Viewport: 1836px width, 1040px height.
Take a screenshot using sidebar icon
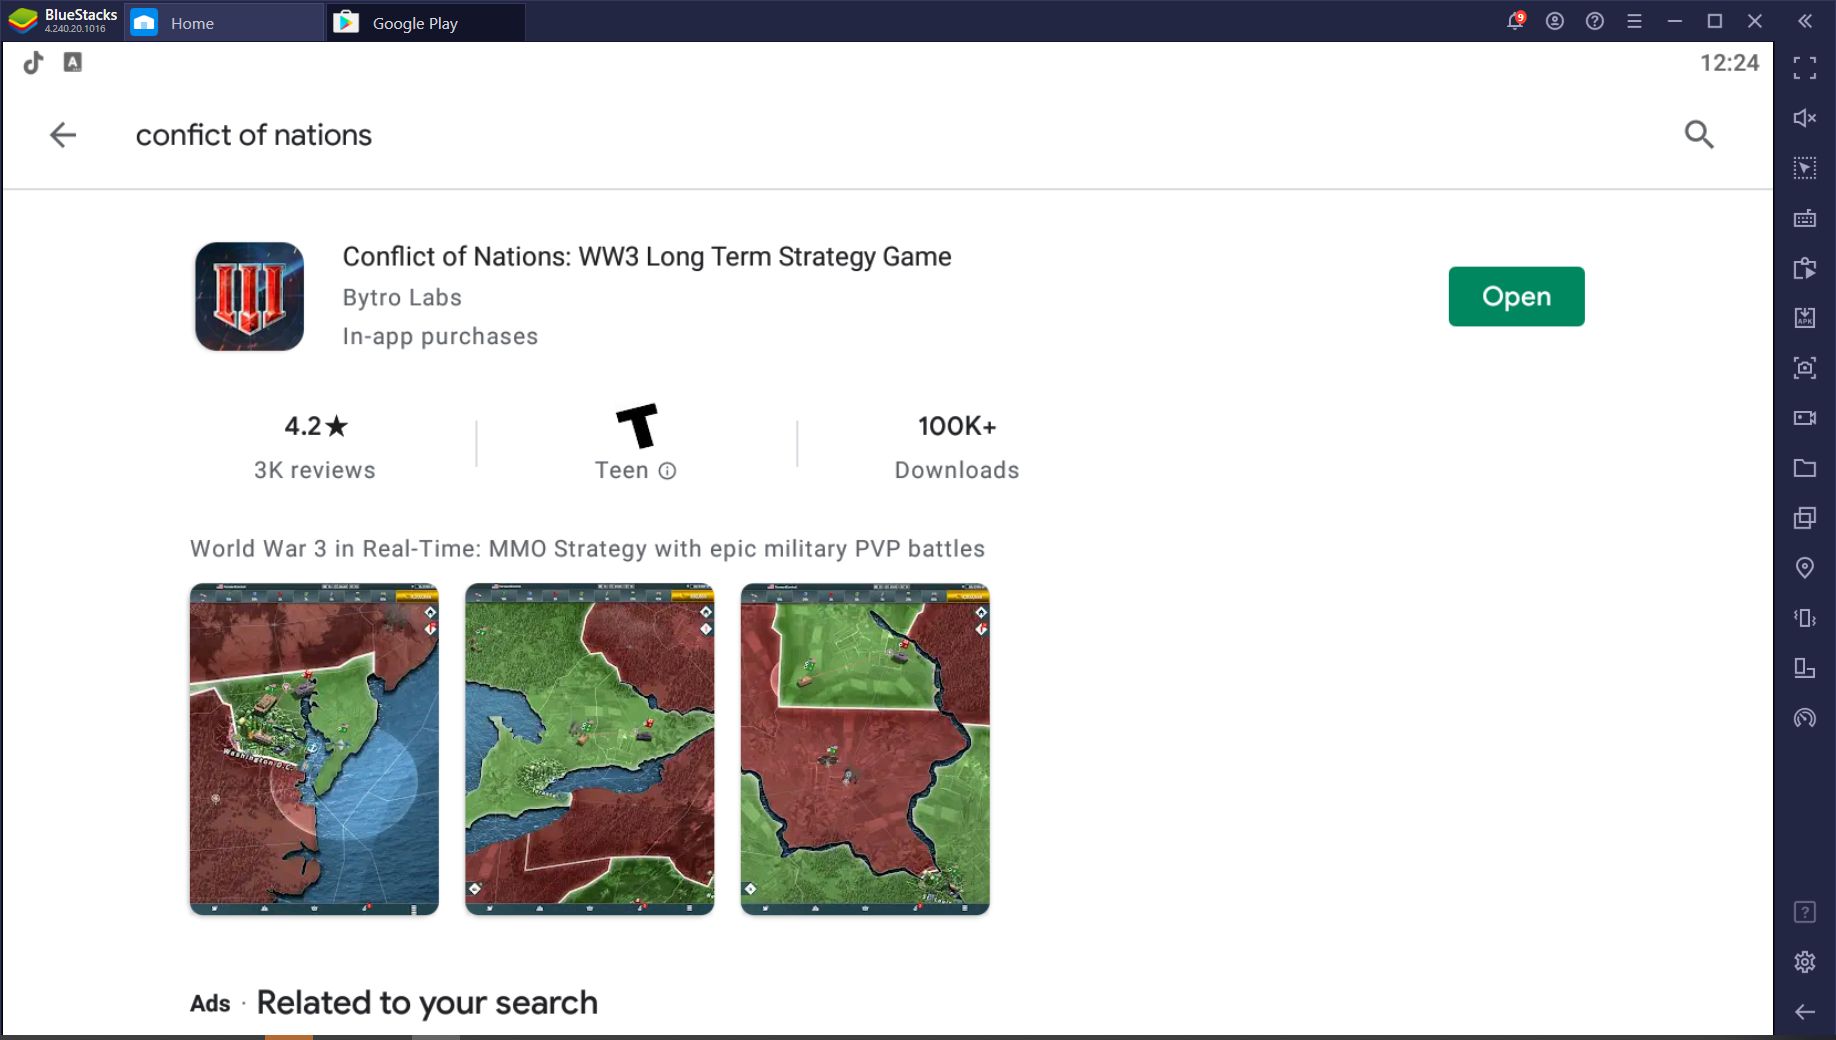pos(1805,368)
